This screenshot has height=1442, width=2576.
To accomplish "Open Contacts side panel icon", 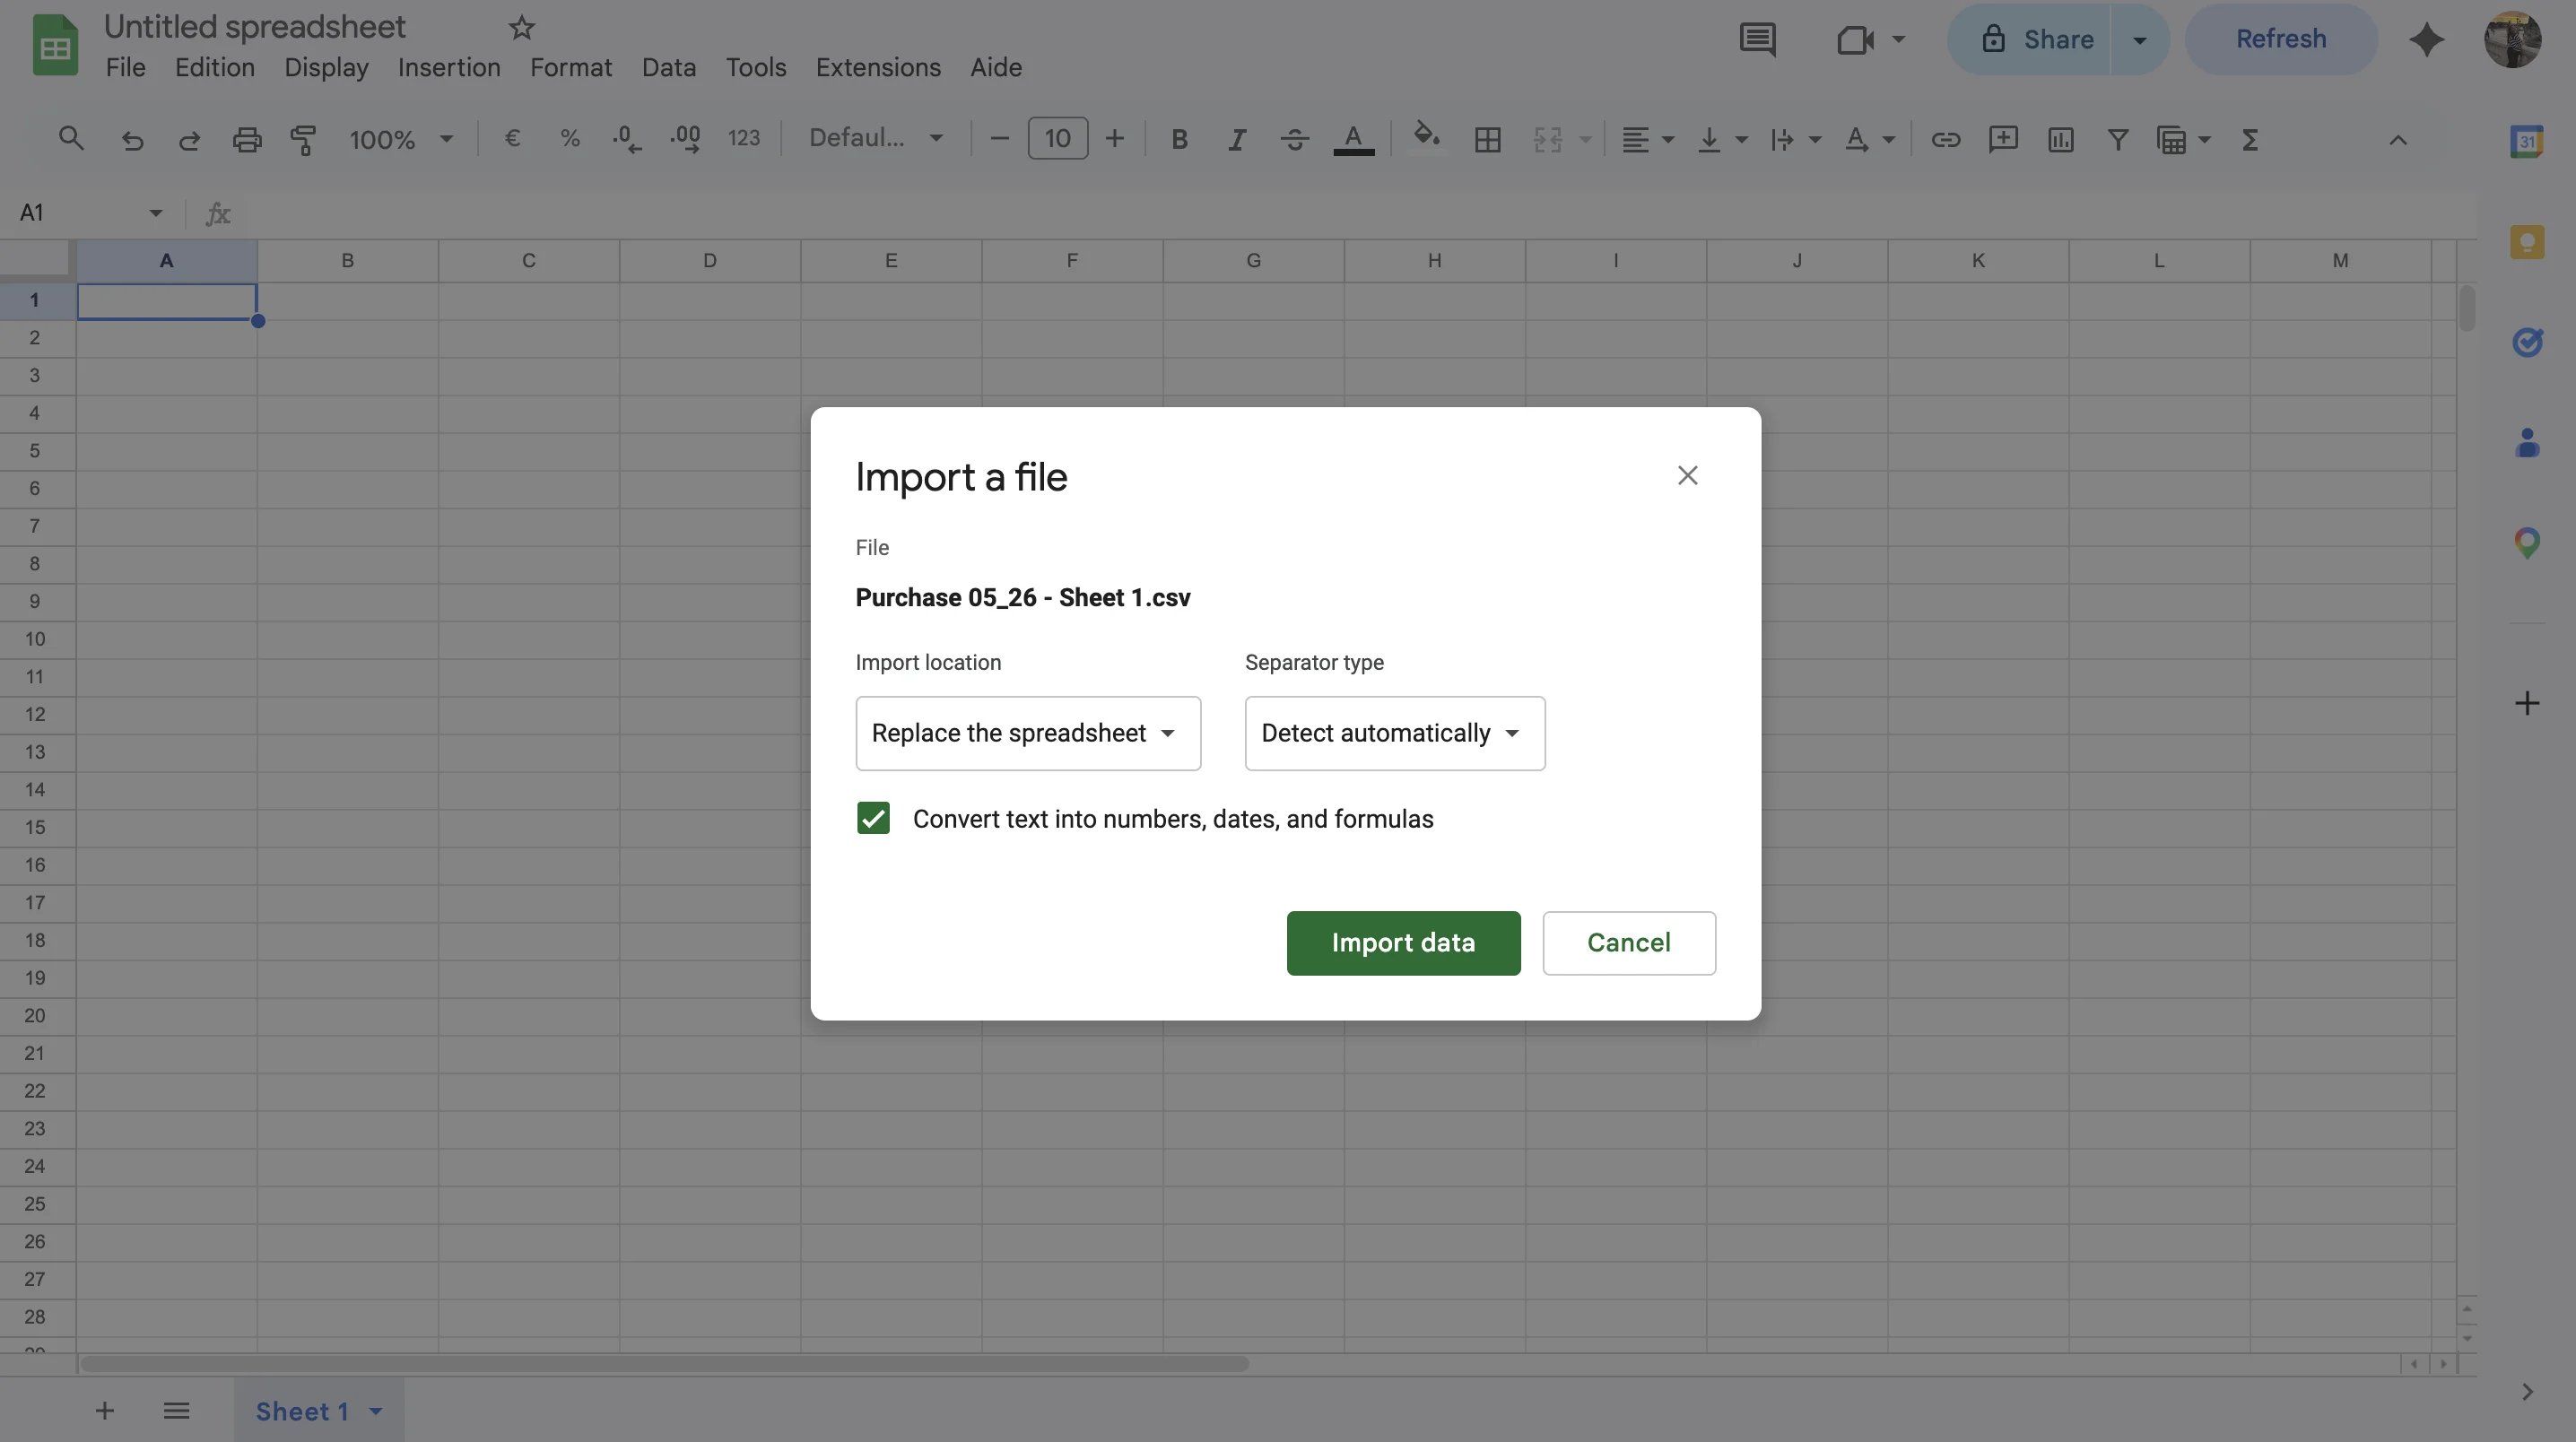I will pos(2527,442).
